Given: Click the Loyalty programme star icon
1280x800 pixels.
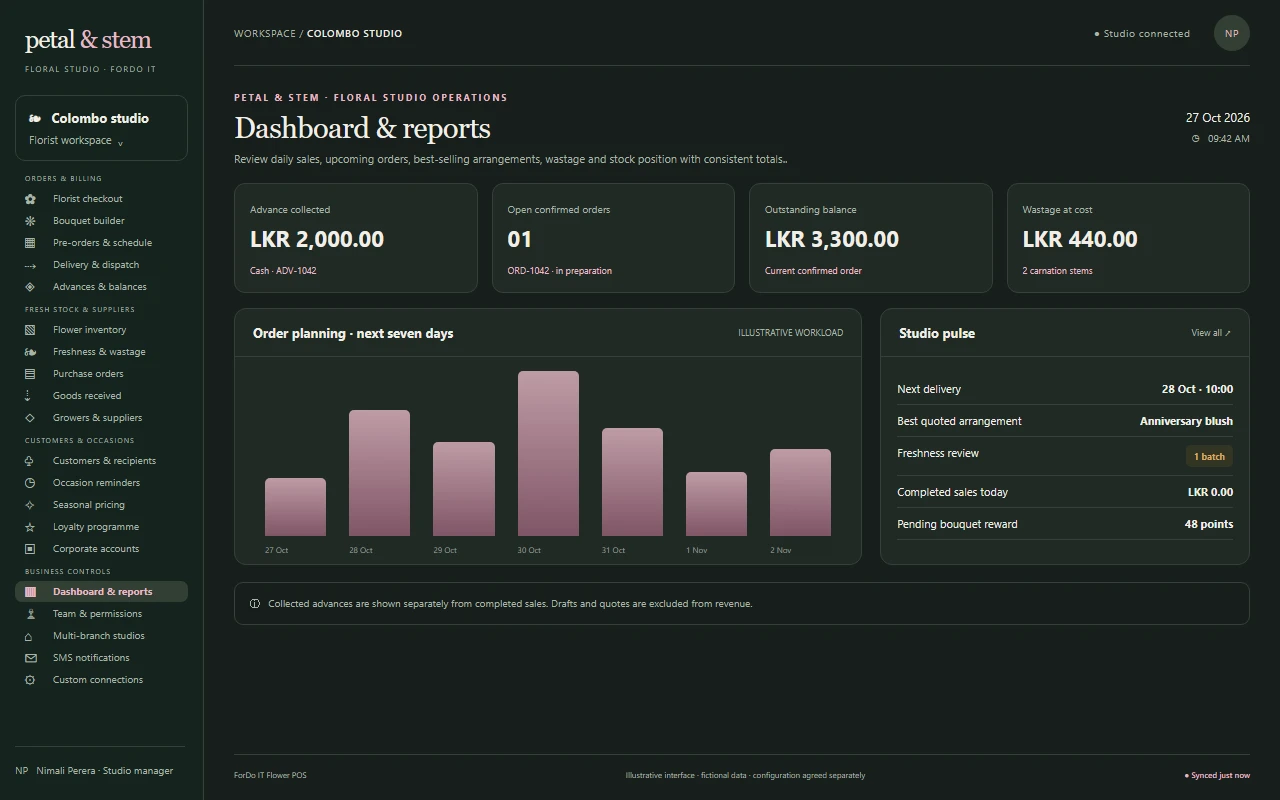Looking at the screenshot, I should click(x=30, y=527).
